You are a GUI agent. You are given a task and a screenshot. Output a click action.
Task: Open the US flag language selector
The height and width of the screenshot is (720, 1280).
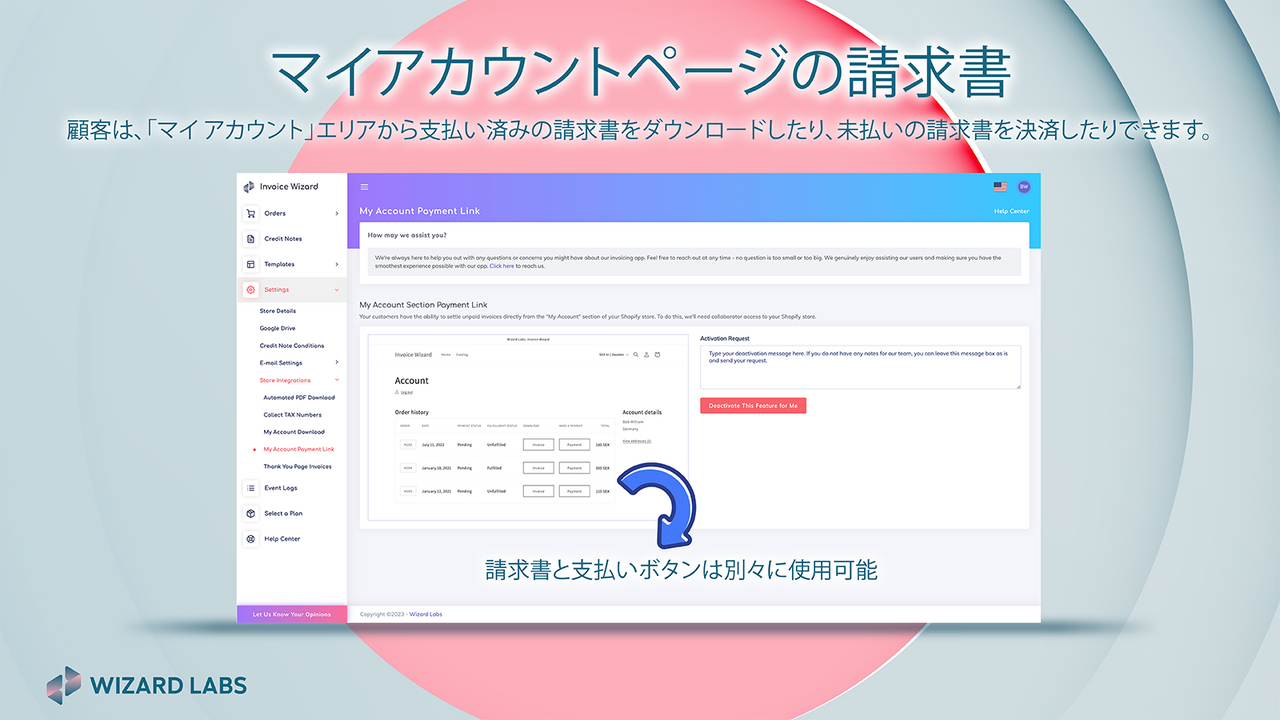1000,187
